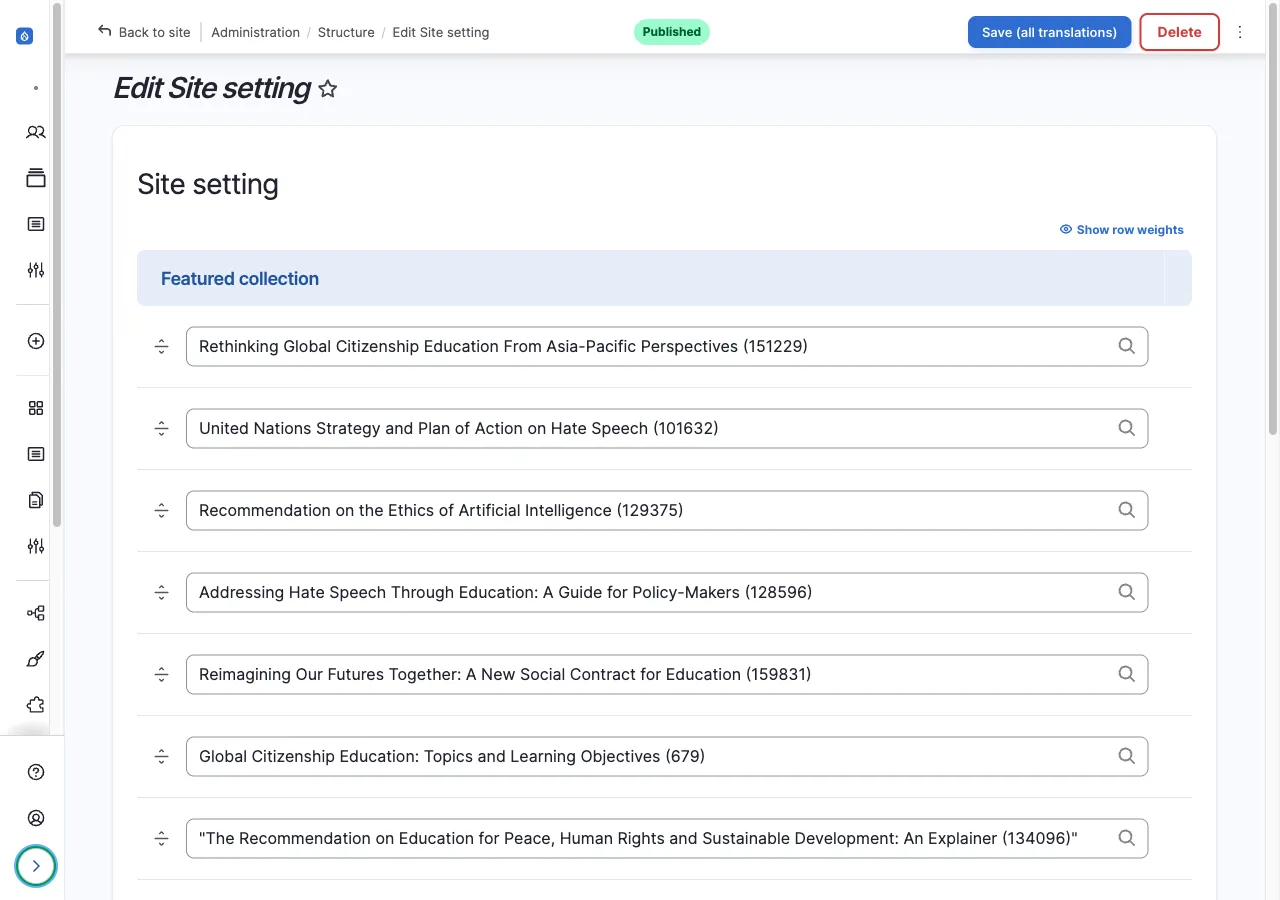Star Edit Site setting as favorite

[x=327, y=89]
